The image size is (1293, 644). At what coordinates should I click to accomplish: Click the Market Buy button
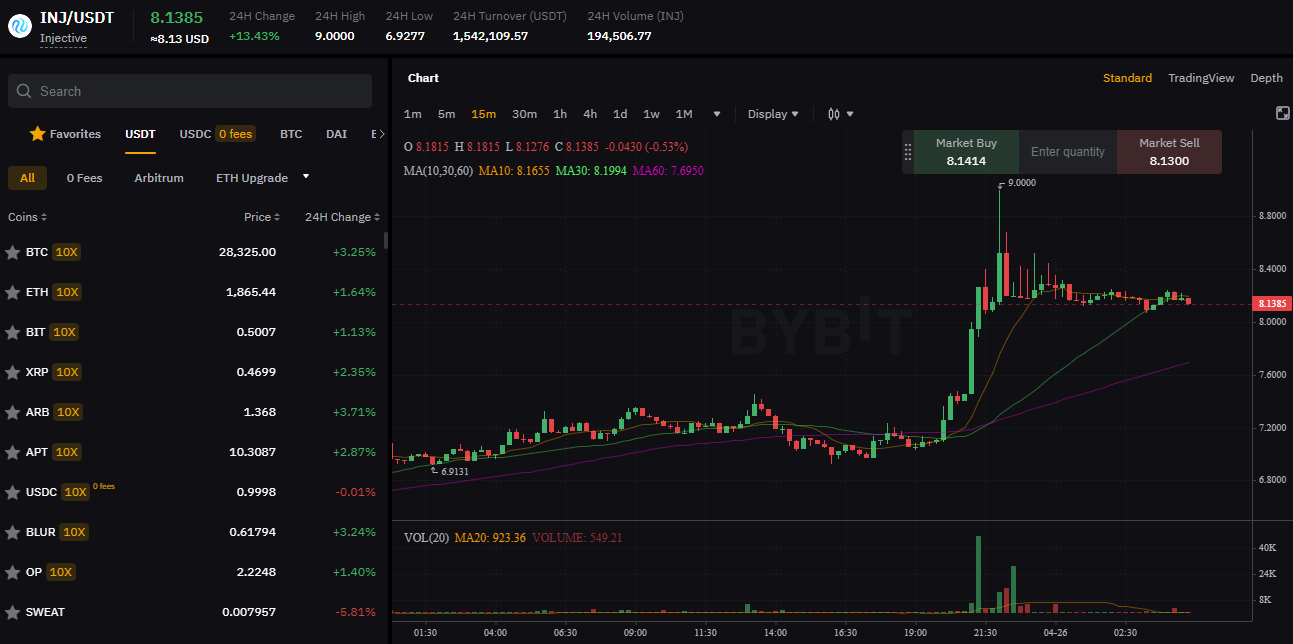(966, 152)
